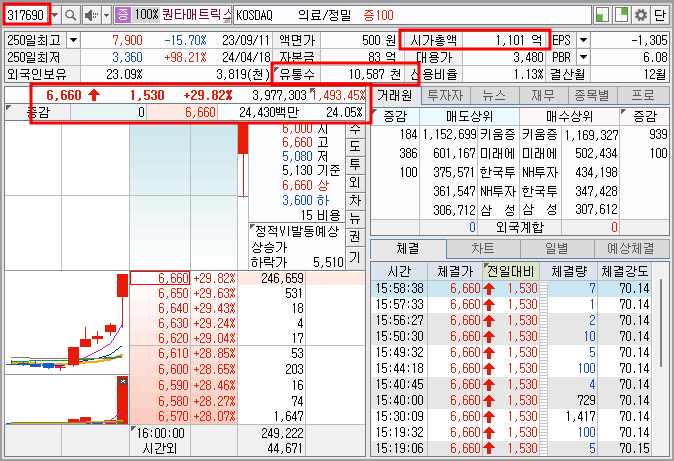
Task: Click the vertical 권 button
Action: (x=355, y=237)
